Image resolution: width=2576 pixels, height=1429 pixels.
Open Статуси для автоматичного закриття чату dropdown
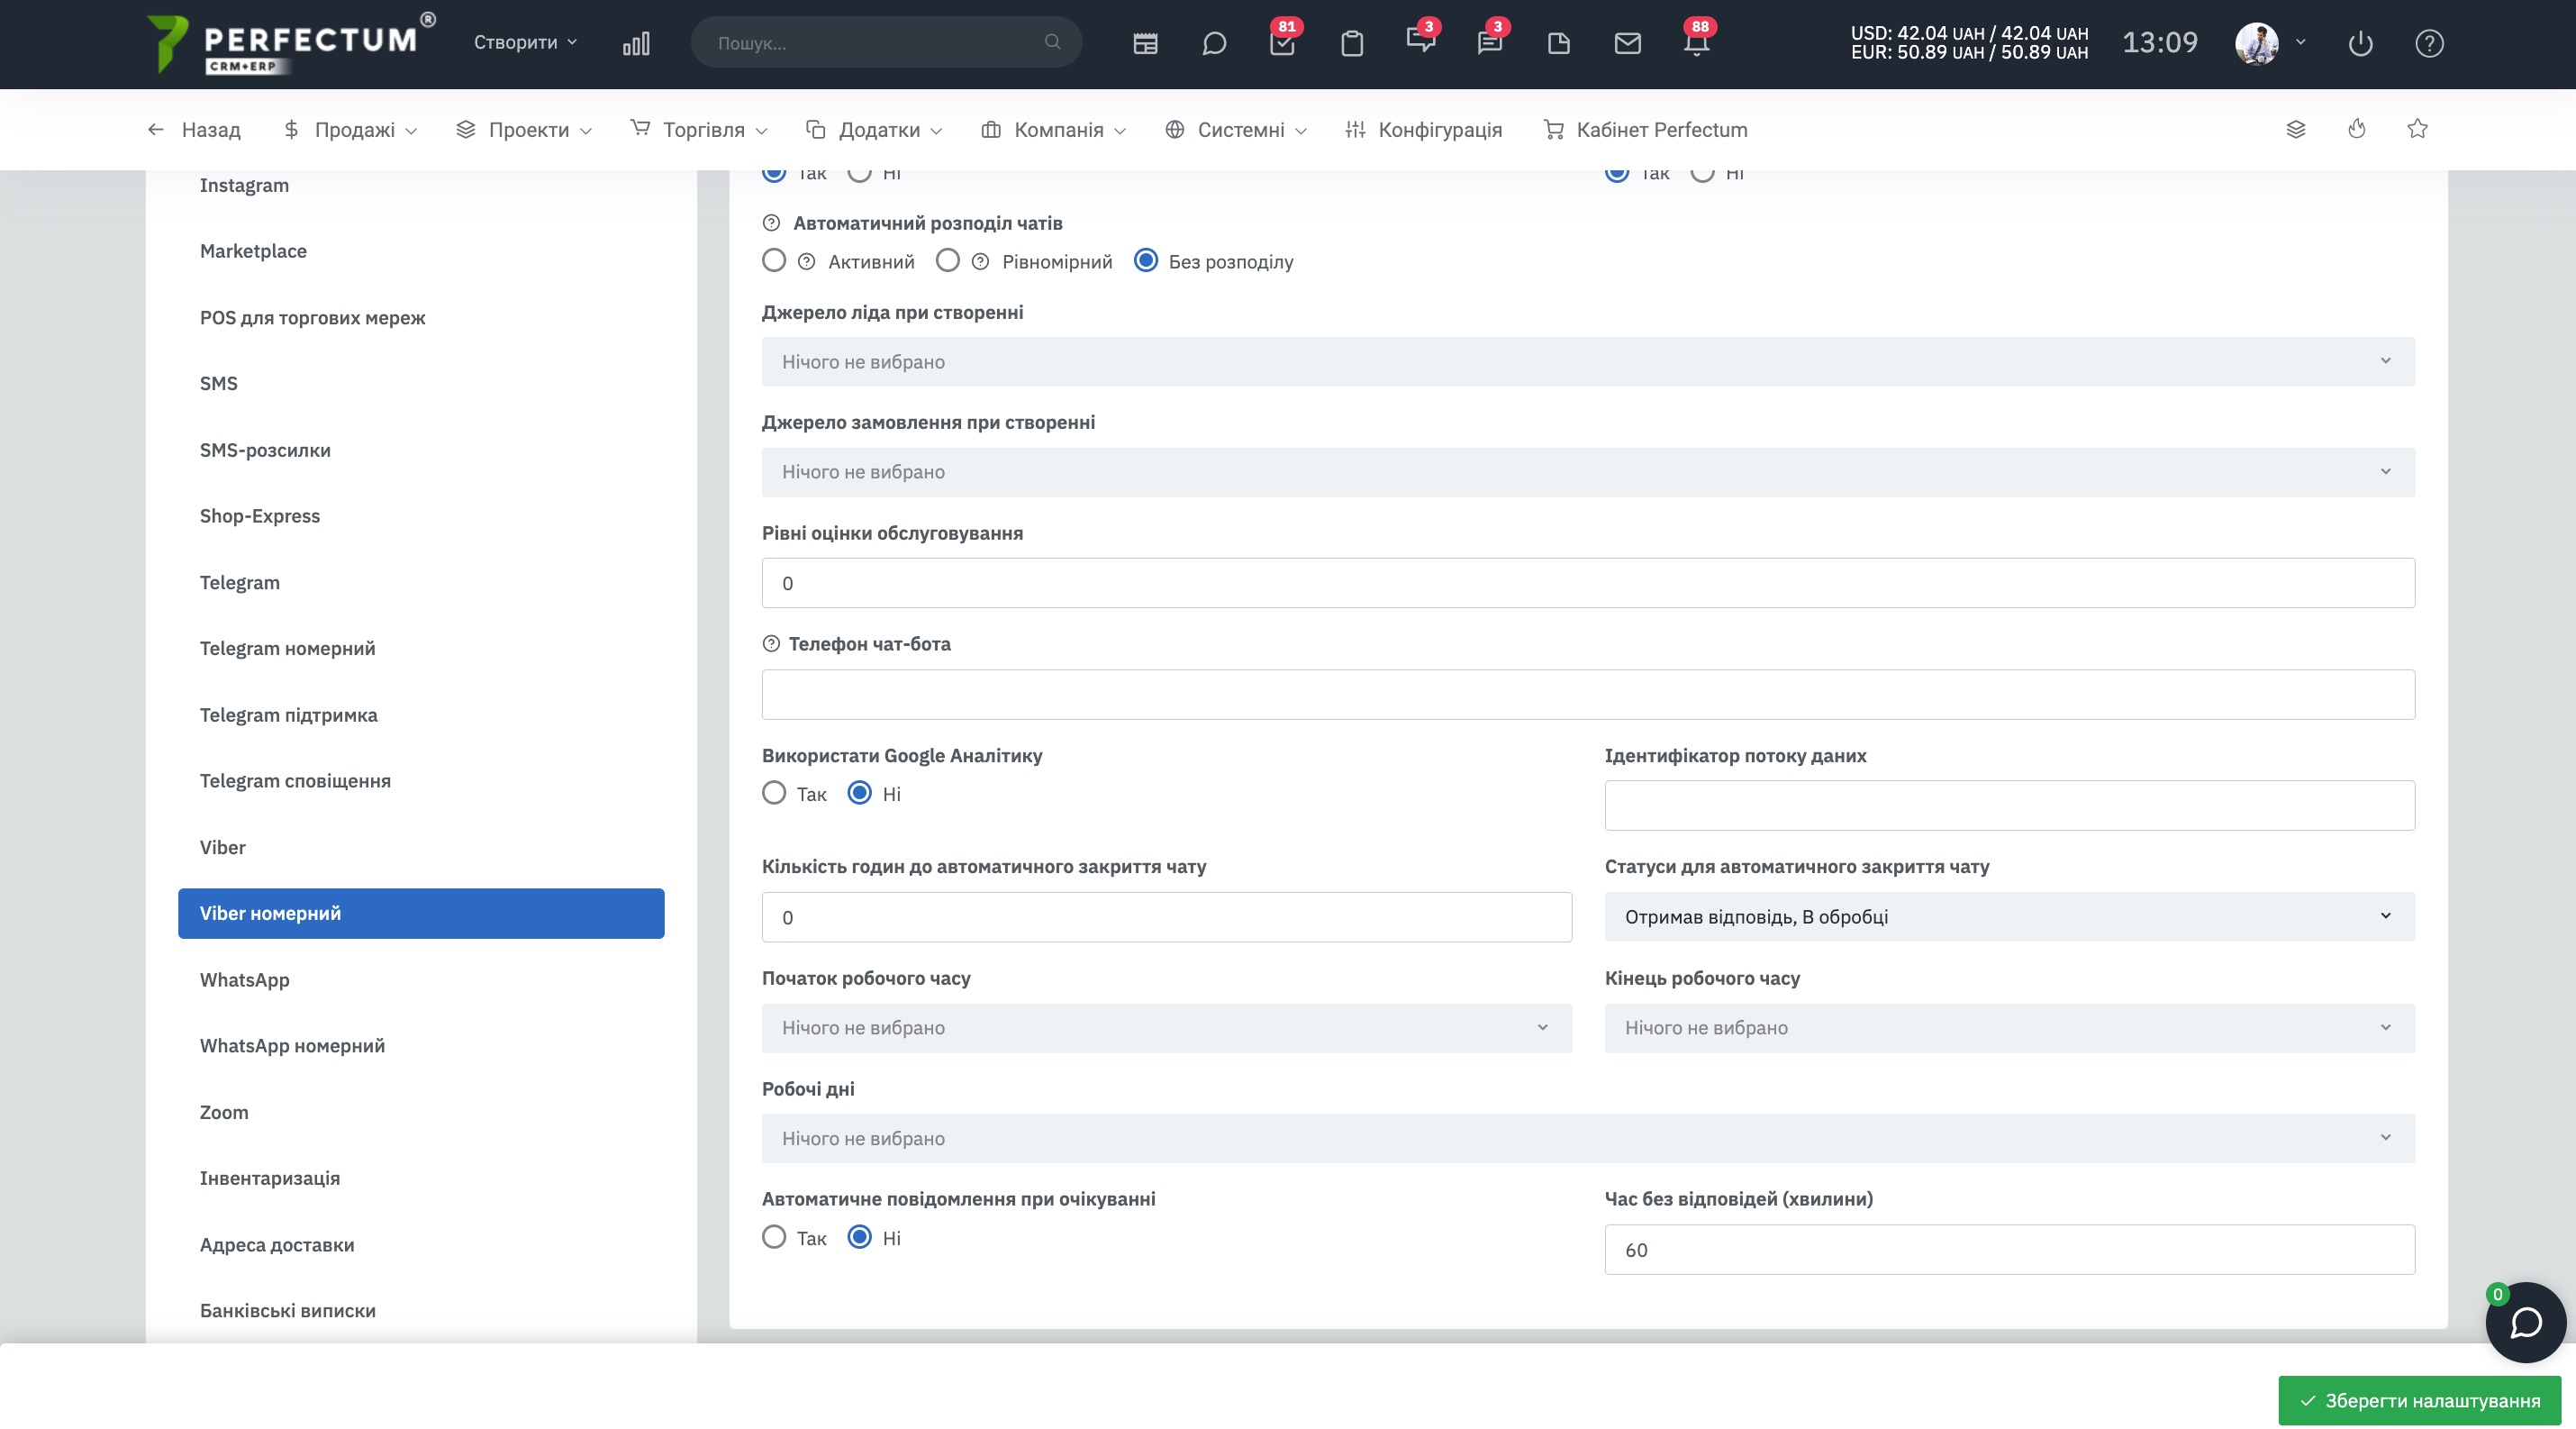click(x=2009, y=917)
